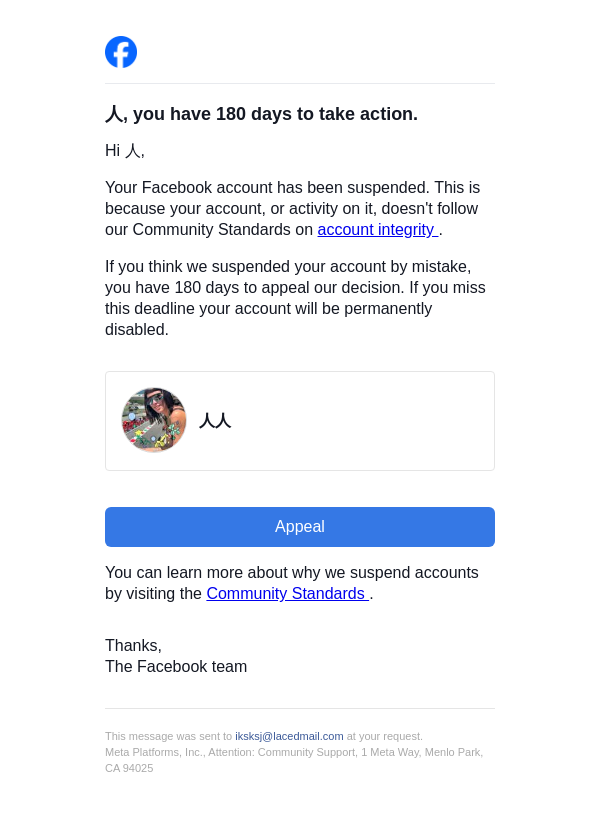Click the suspended account profile picture
This screenshot has height=814, width=600.
tap(154, 420)
